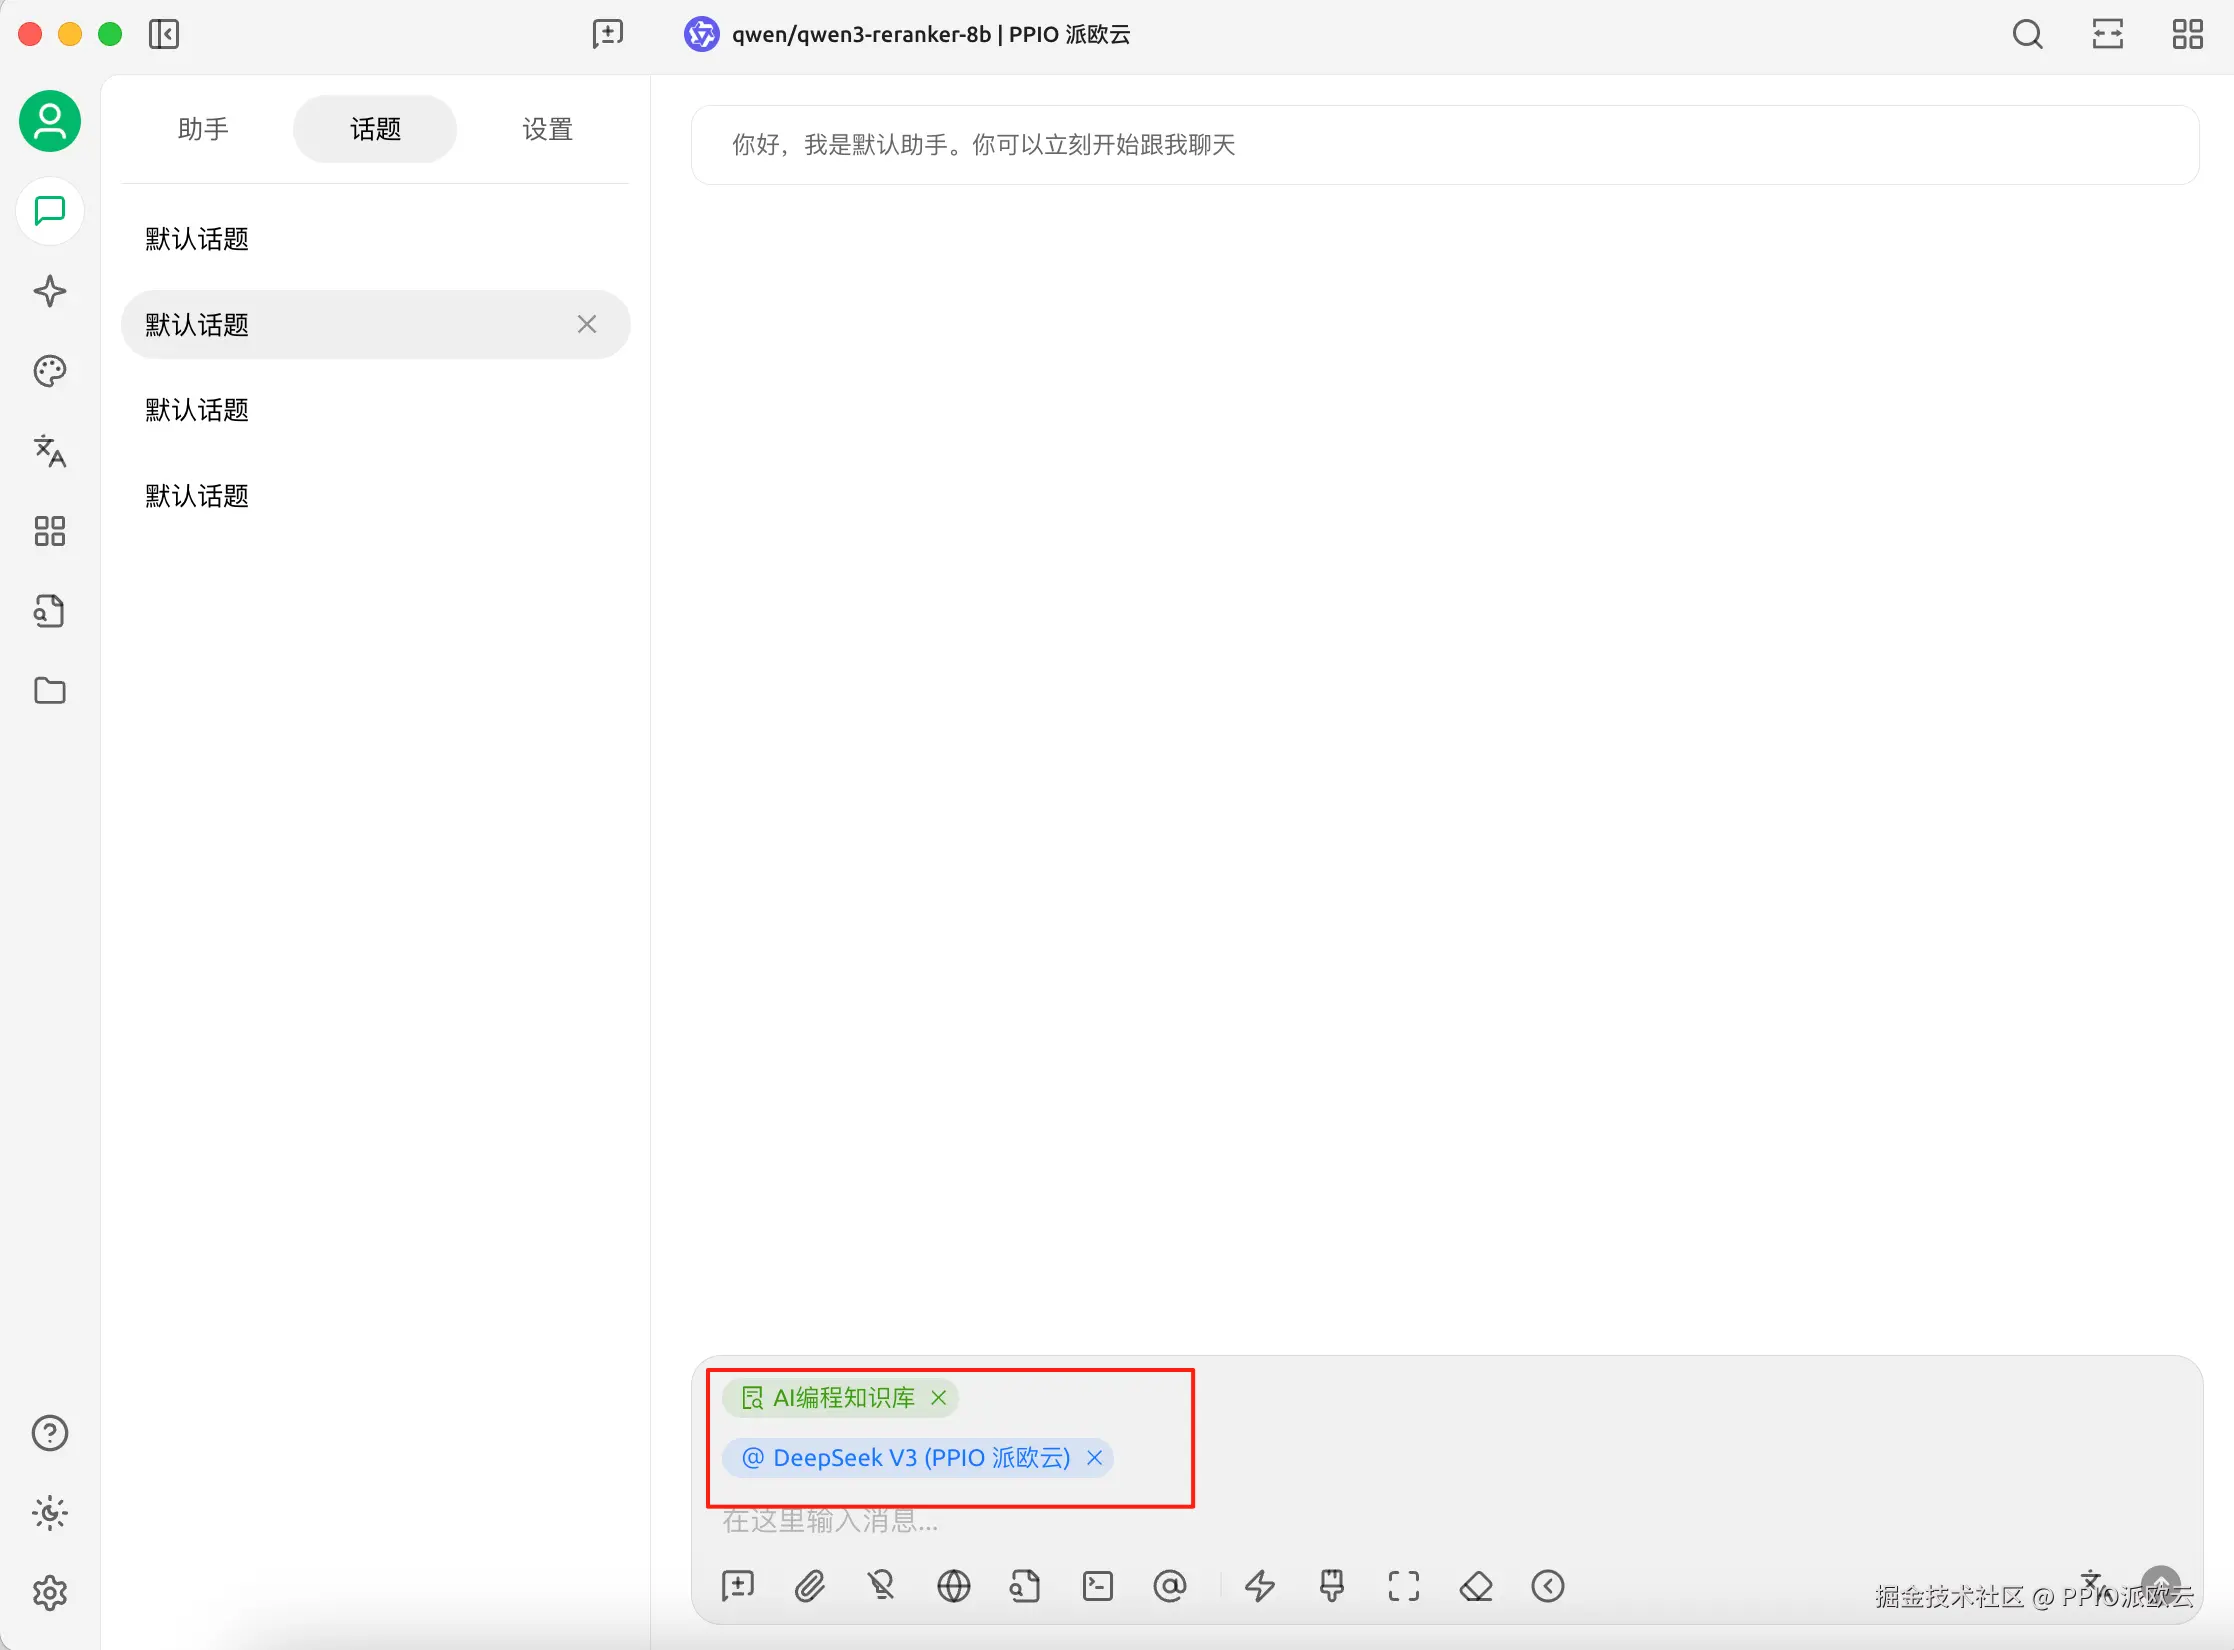Viewport: 2234px width, 1650px height.
Task: Toggle theme with sun icon in sidebar
Action: 49,1513
